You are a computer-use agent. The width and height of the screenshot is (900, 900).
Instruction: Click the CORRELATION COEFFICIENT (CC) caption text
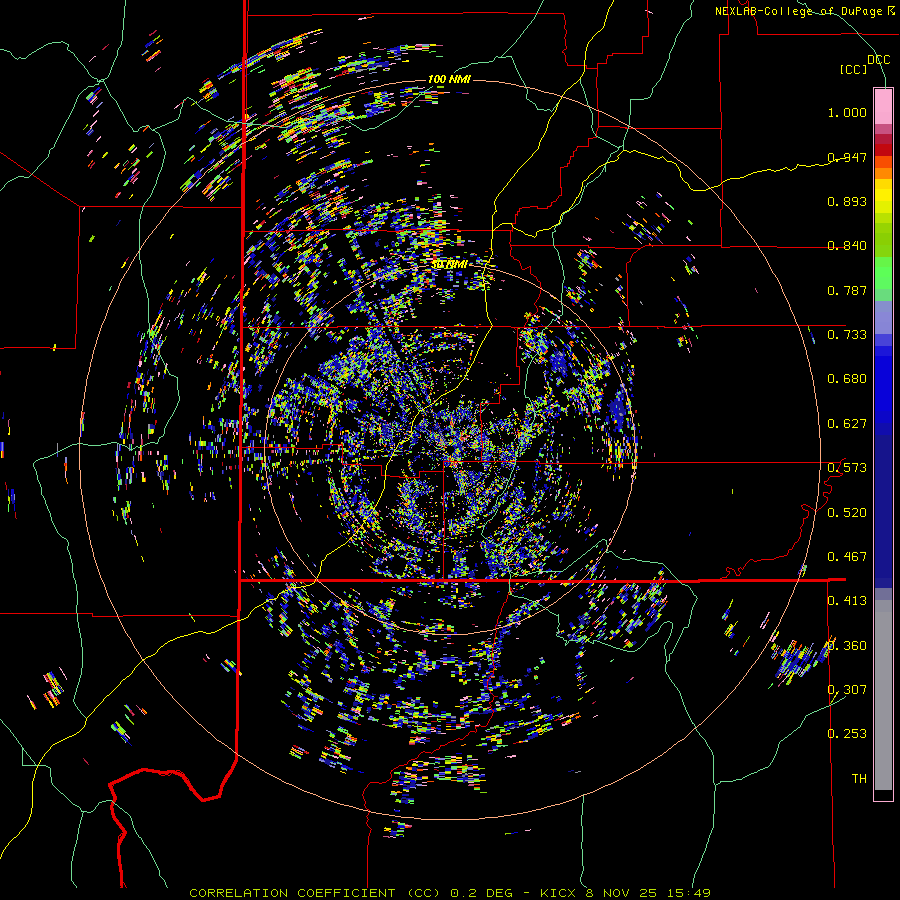(x=316, y=893)
